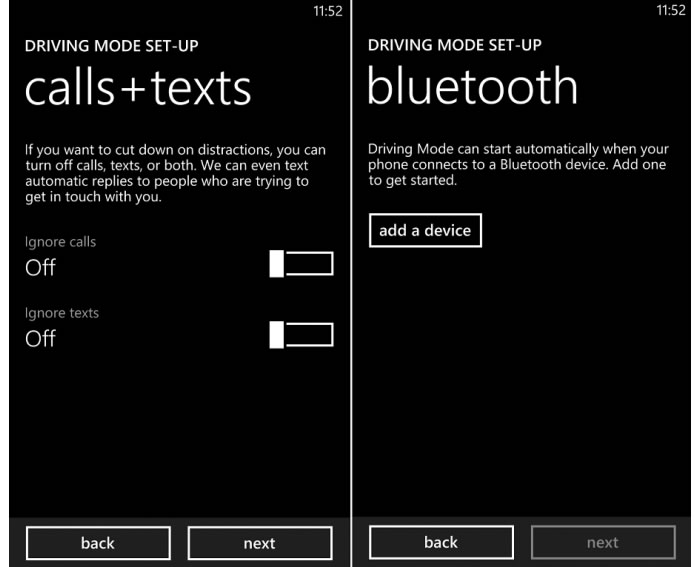Tap the Off status under Ignore calls
This screenshot has width=700, height=567.
click(40, 267)
